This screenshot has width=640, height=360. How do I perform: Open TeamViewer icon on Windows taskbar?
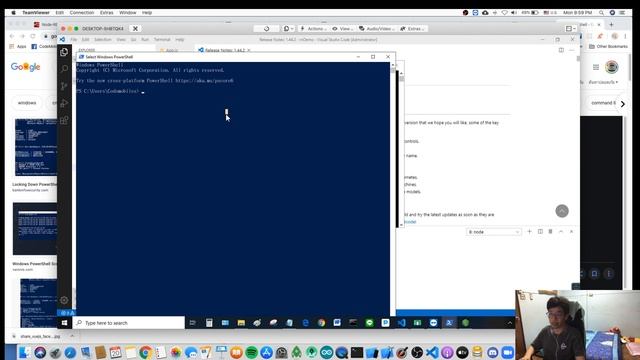click(x=433, y=323)
